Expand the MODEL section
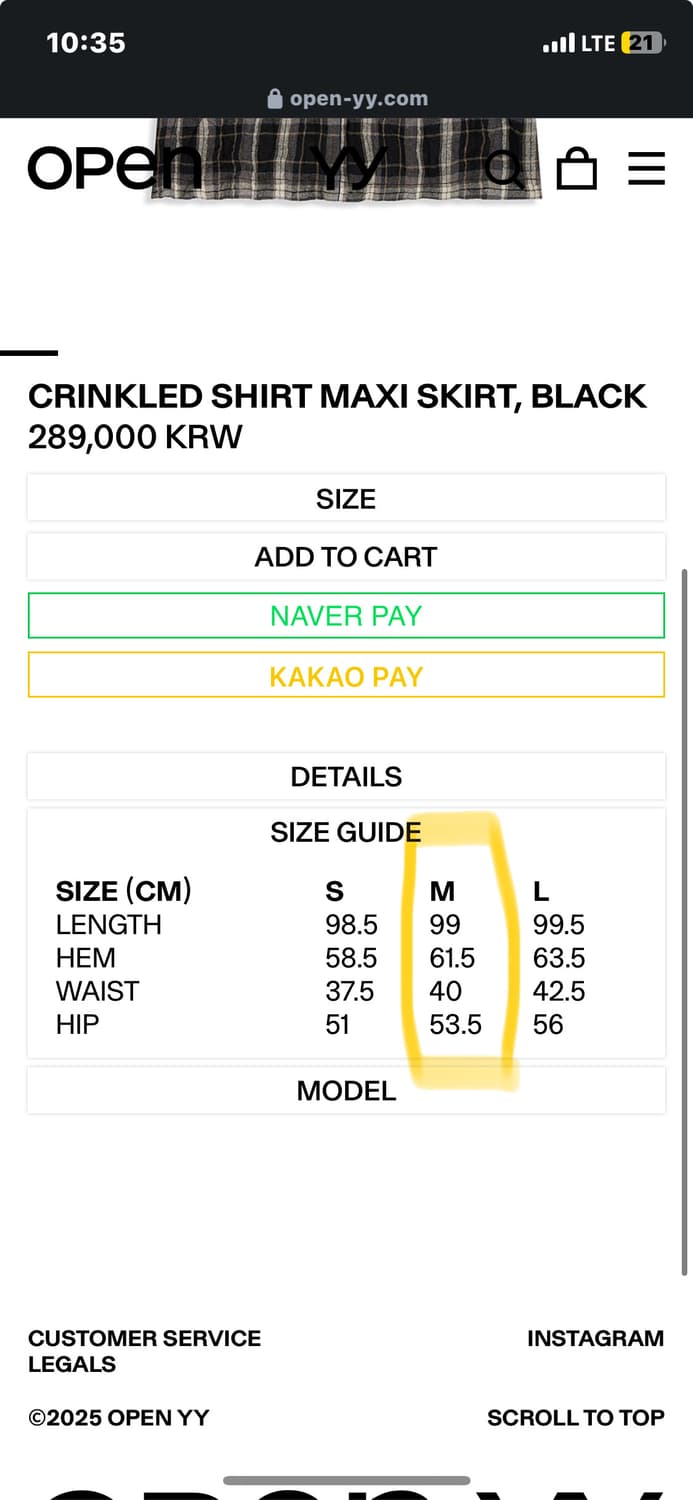Screen dimensions: 693x1500 (346, 1090)
